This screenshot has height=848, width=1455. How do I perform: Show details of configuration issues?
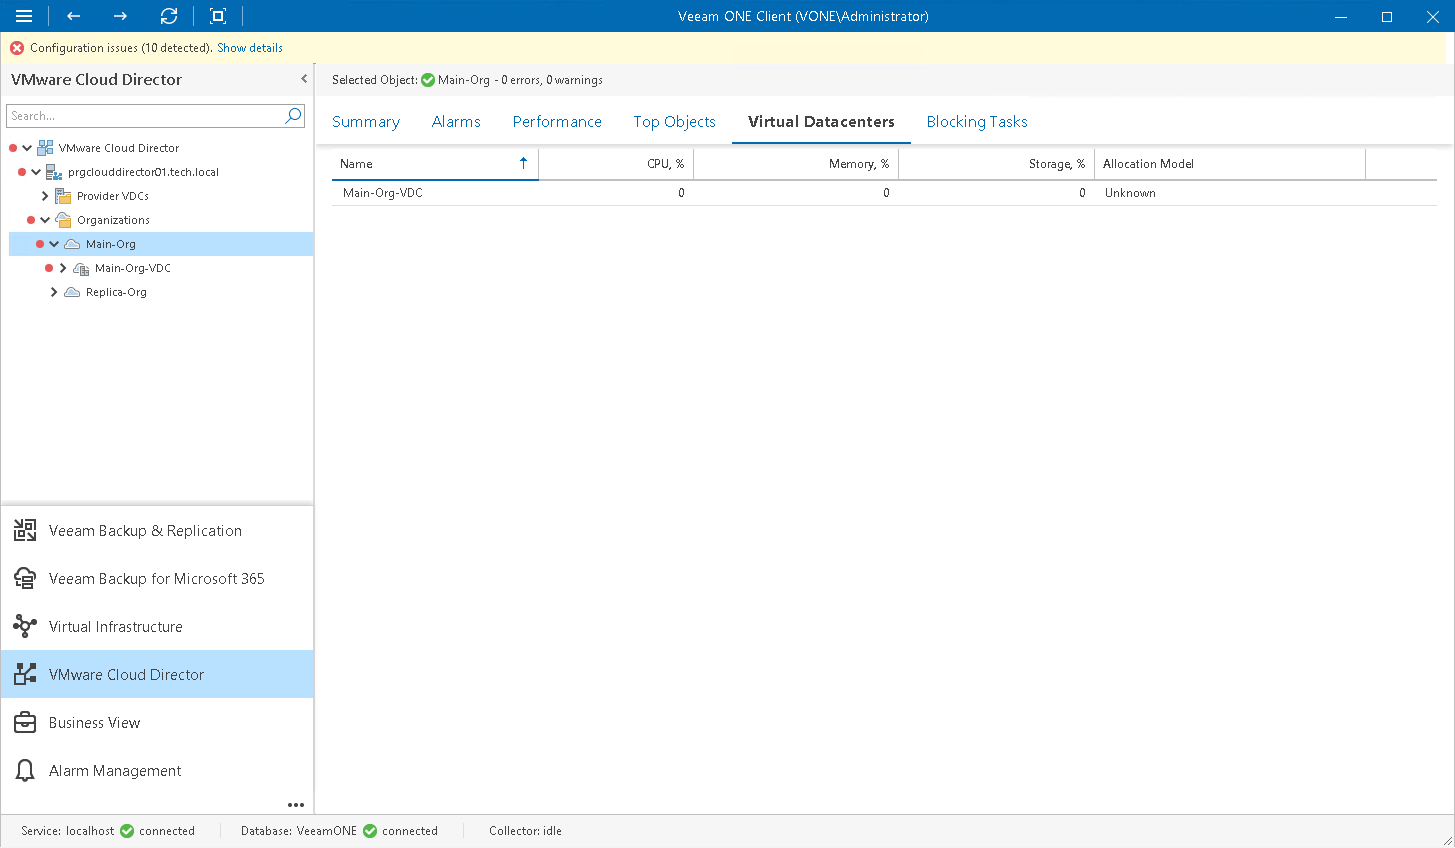[250, 48]
